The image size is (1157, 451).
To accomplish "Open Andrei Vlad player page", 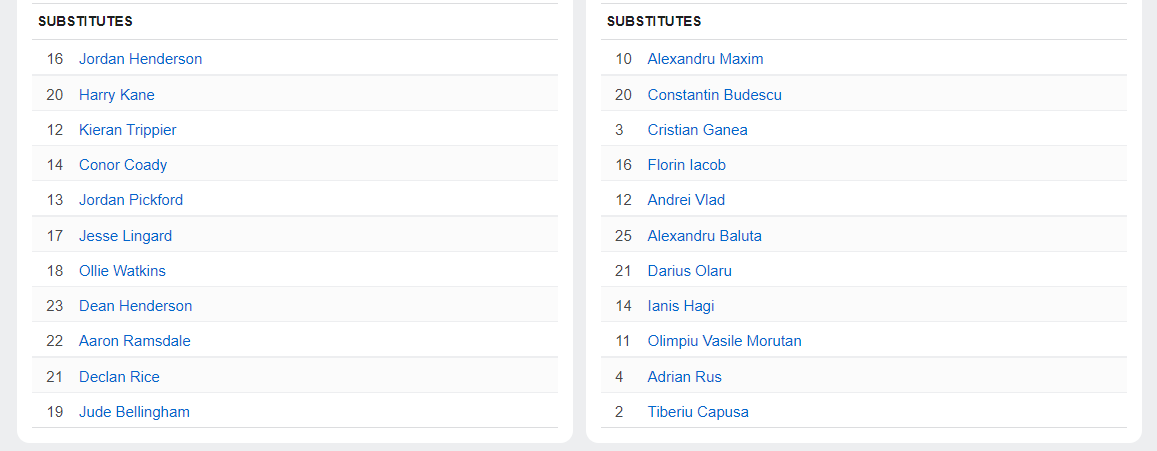I will 686,200.
